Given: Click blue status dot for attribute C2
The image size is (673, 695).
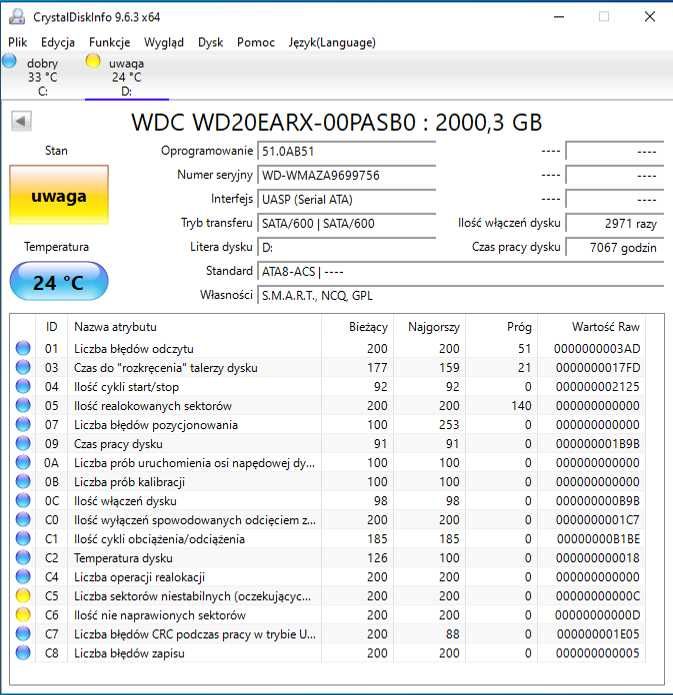Looking at the screenshot, I should pos(23,558).
